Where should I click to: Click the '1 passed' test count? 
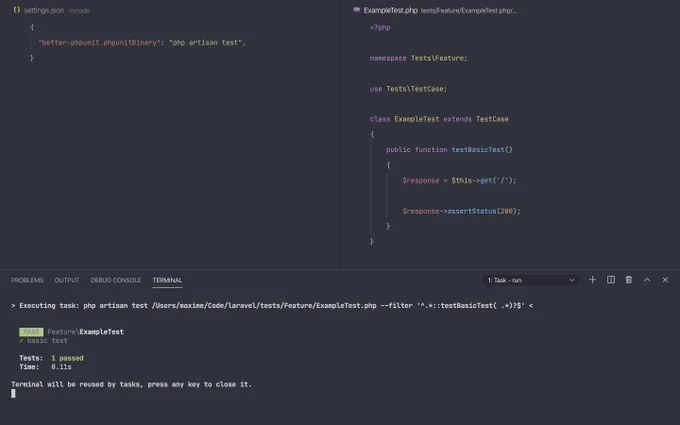click(67, 358)
